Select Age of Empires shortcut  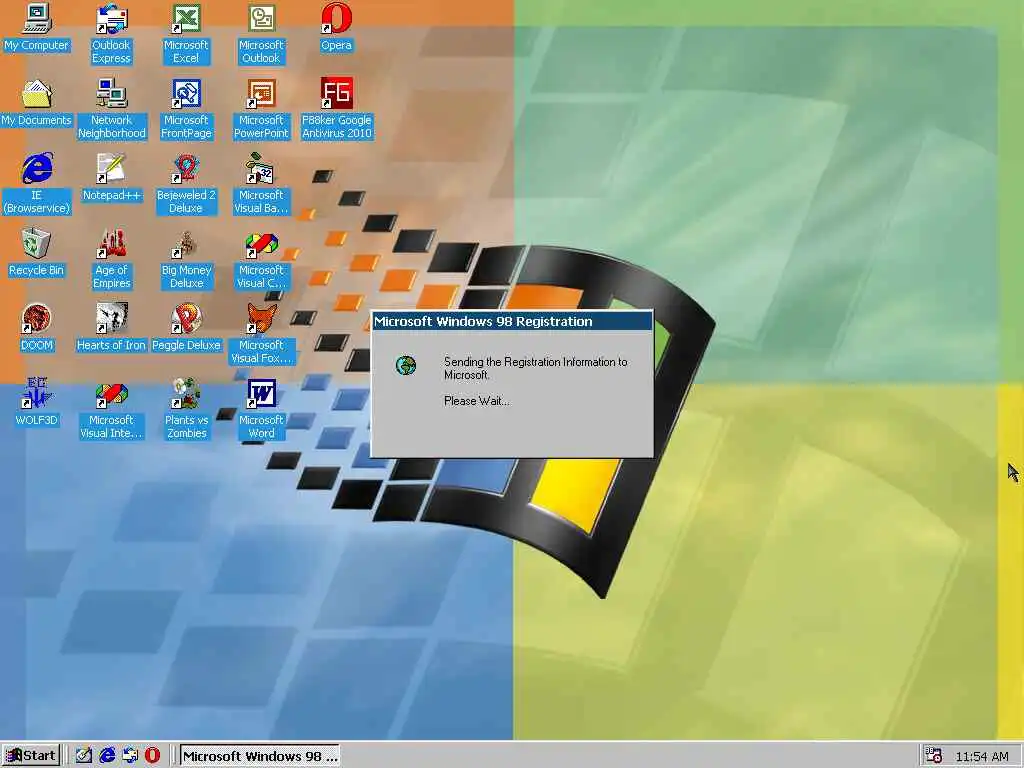[112, 259]
